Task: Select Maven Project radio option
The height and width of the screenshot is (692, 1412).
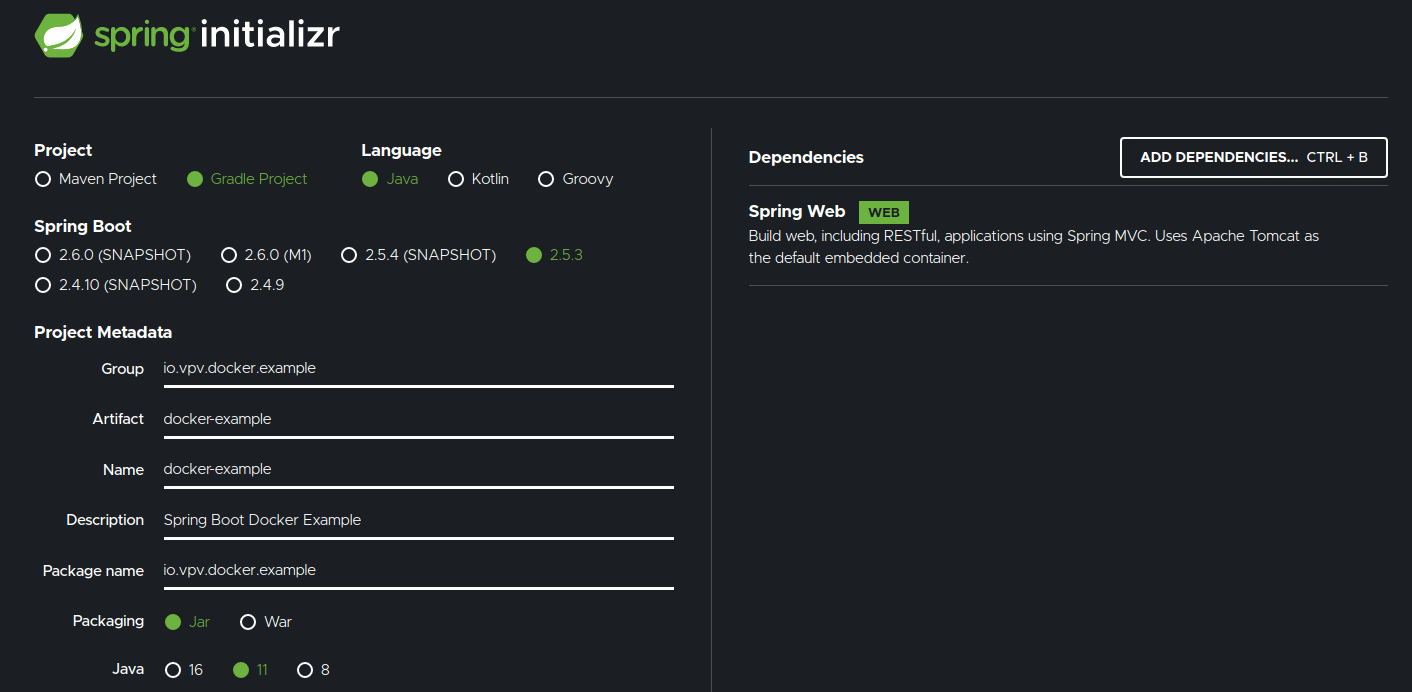Action: point(96,179)
